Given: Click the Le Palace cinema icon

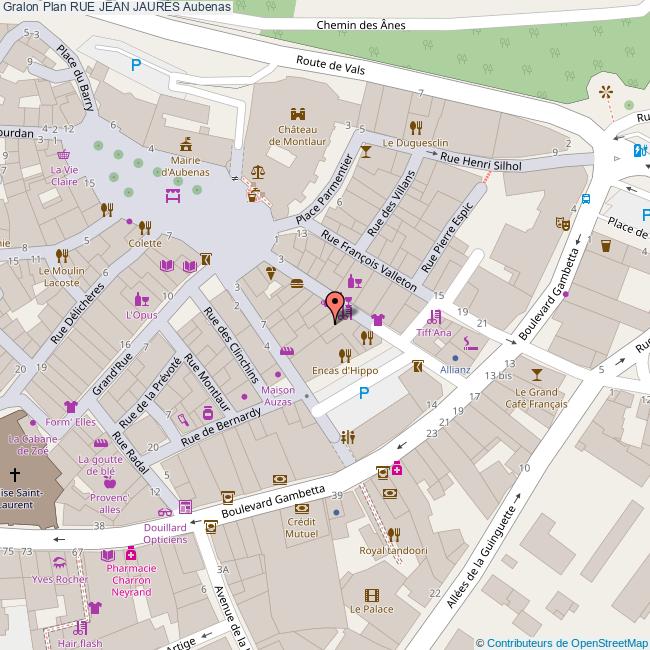Looking at the screenshot, I should pos(372,594).
